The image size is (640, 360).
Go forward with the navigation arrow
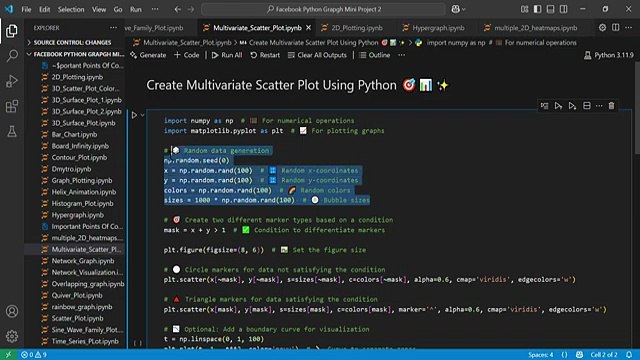point(191,9)
